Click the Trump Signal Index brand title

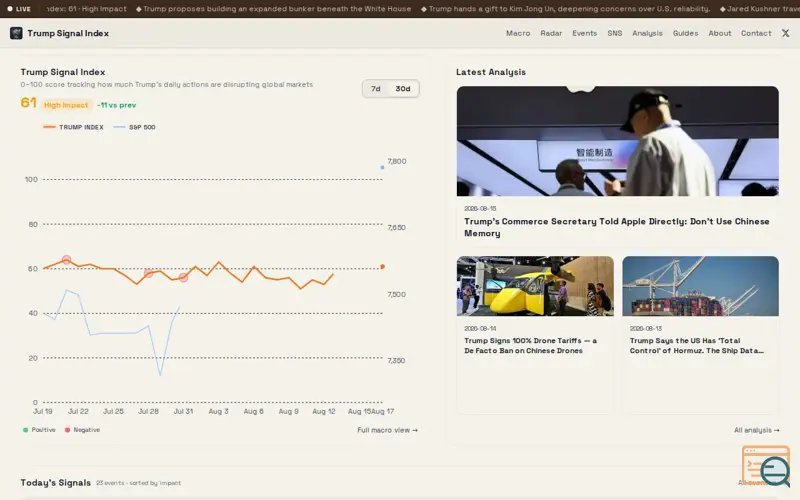[x=68, y=33]
